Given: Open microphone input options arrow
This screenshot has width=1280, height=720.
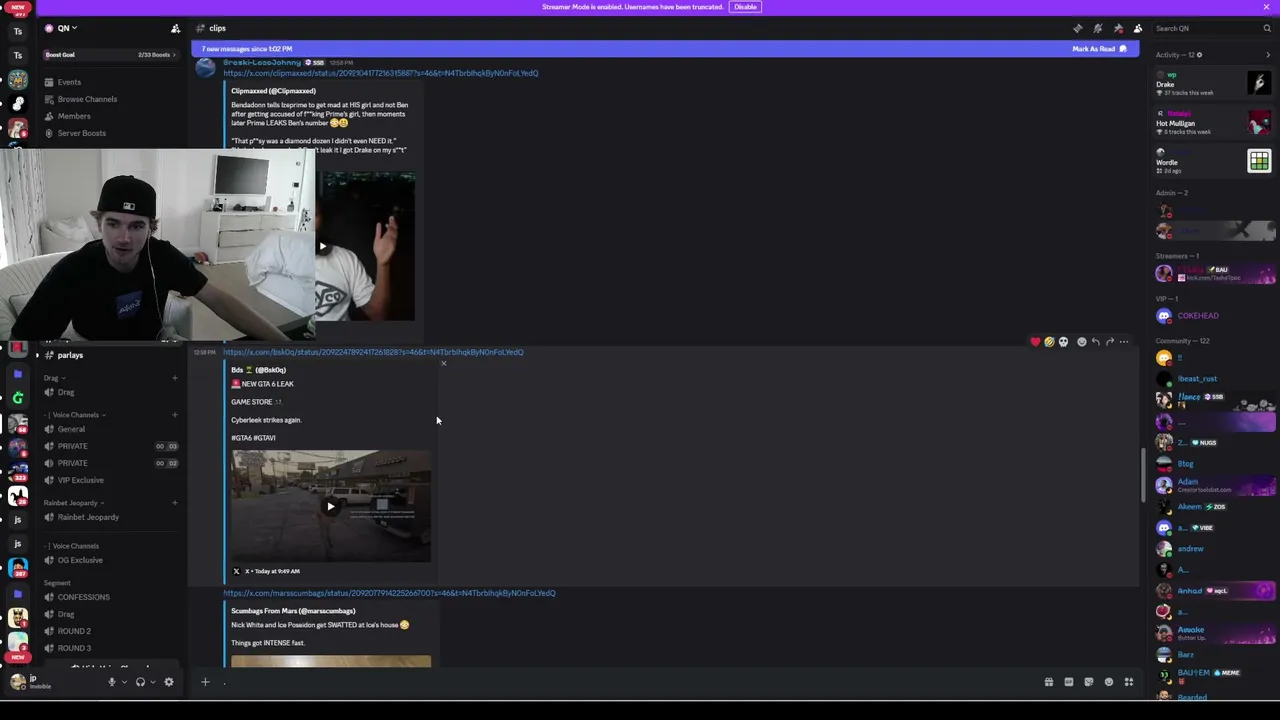Looking at the screenshot, I should click(x=124, y=682).
